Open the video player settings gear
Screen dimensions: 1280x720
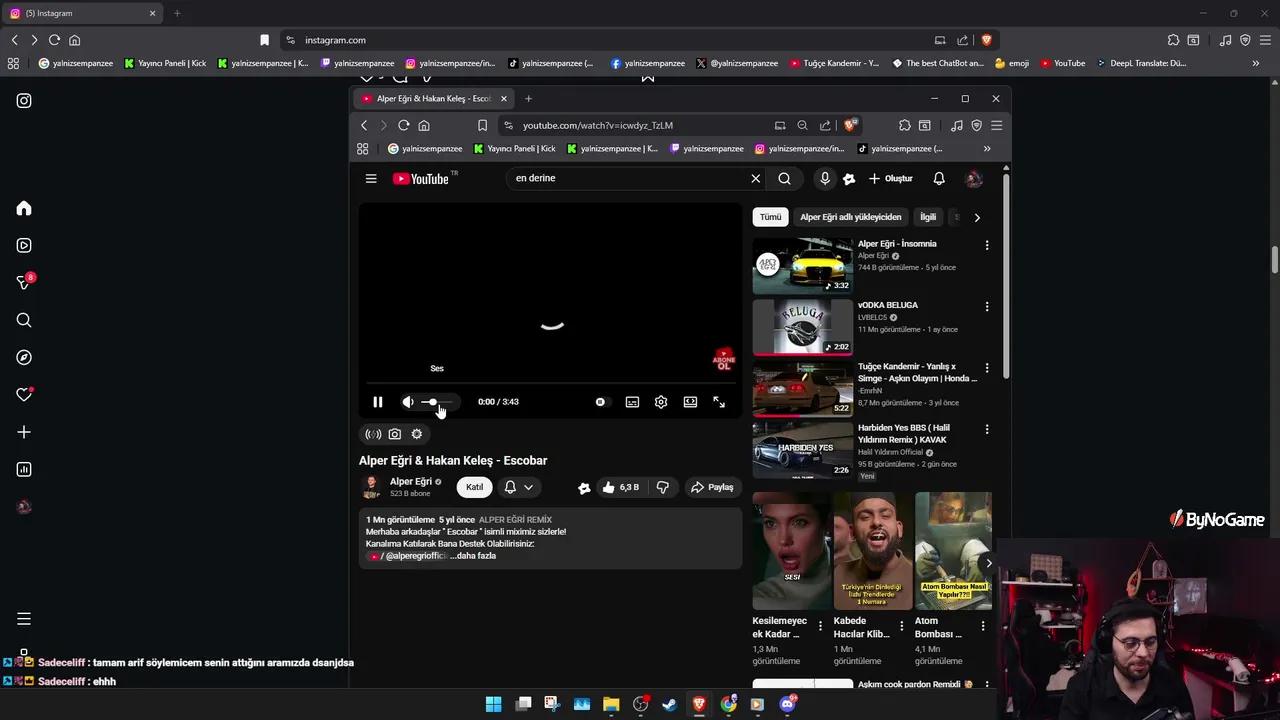click(x=661, y=402)
